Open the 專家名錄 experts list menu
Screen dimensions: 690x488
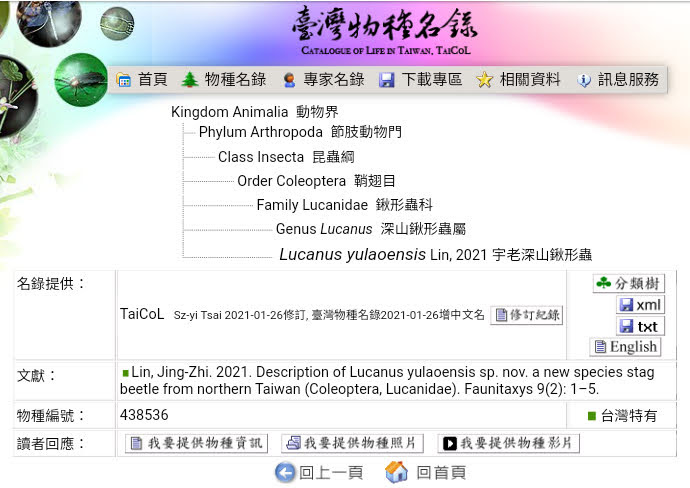(x=323, y=80)
